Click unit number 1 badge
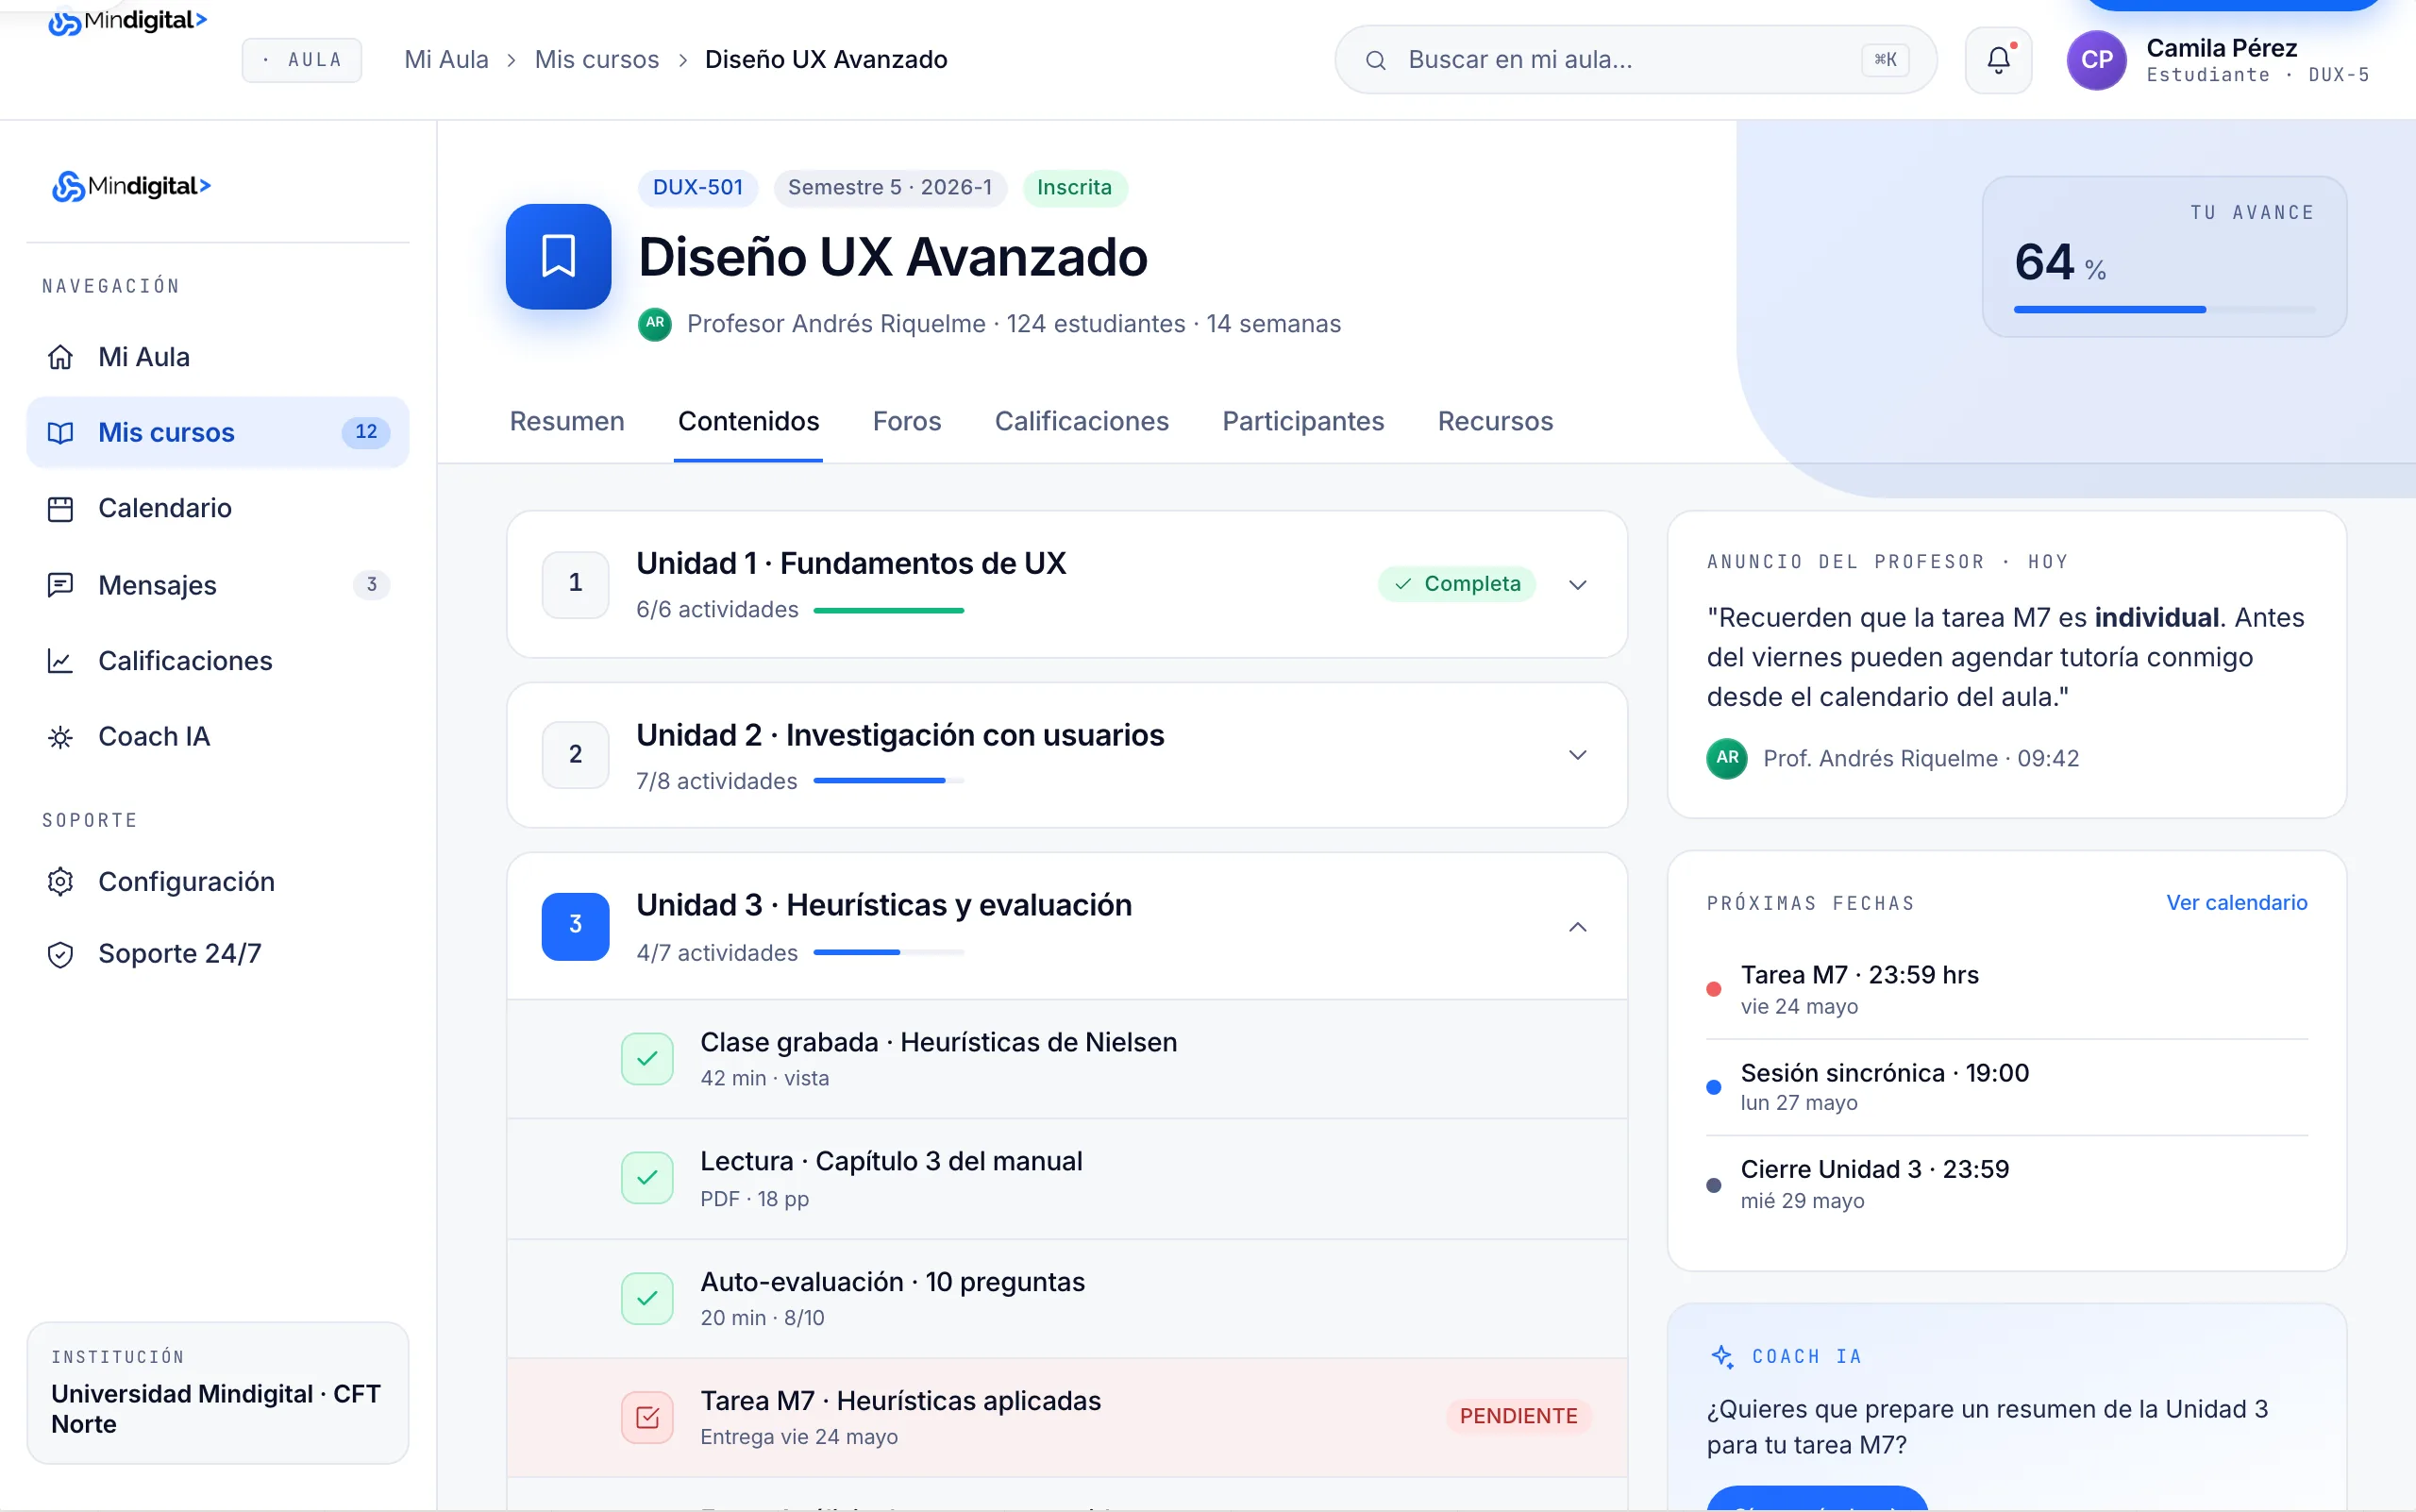Image resolution: width=2416 pixels, height=1512 pixels. [575, 584]
